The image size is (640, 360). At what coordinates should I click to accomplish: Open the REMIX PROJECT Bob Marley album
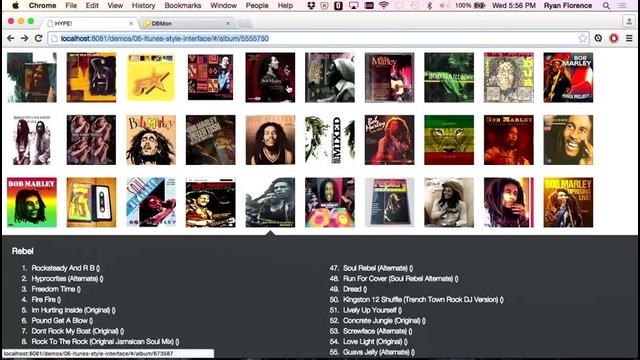[568, 77]
